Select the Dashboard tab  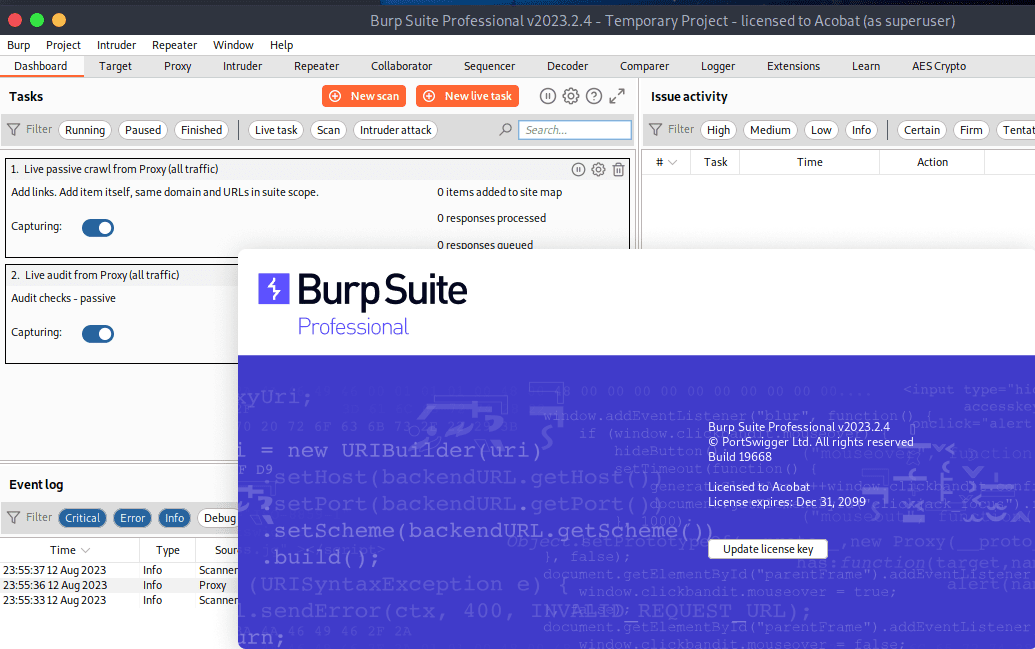point(41,66)
